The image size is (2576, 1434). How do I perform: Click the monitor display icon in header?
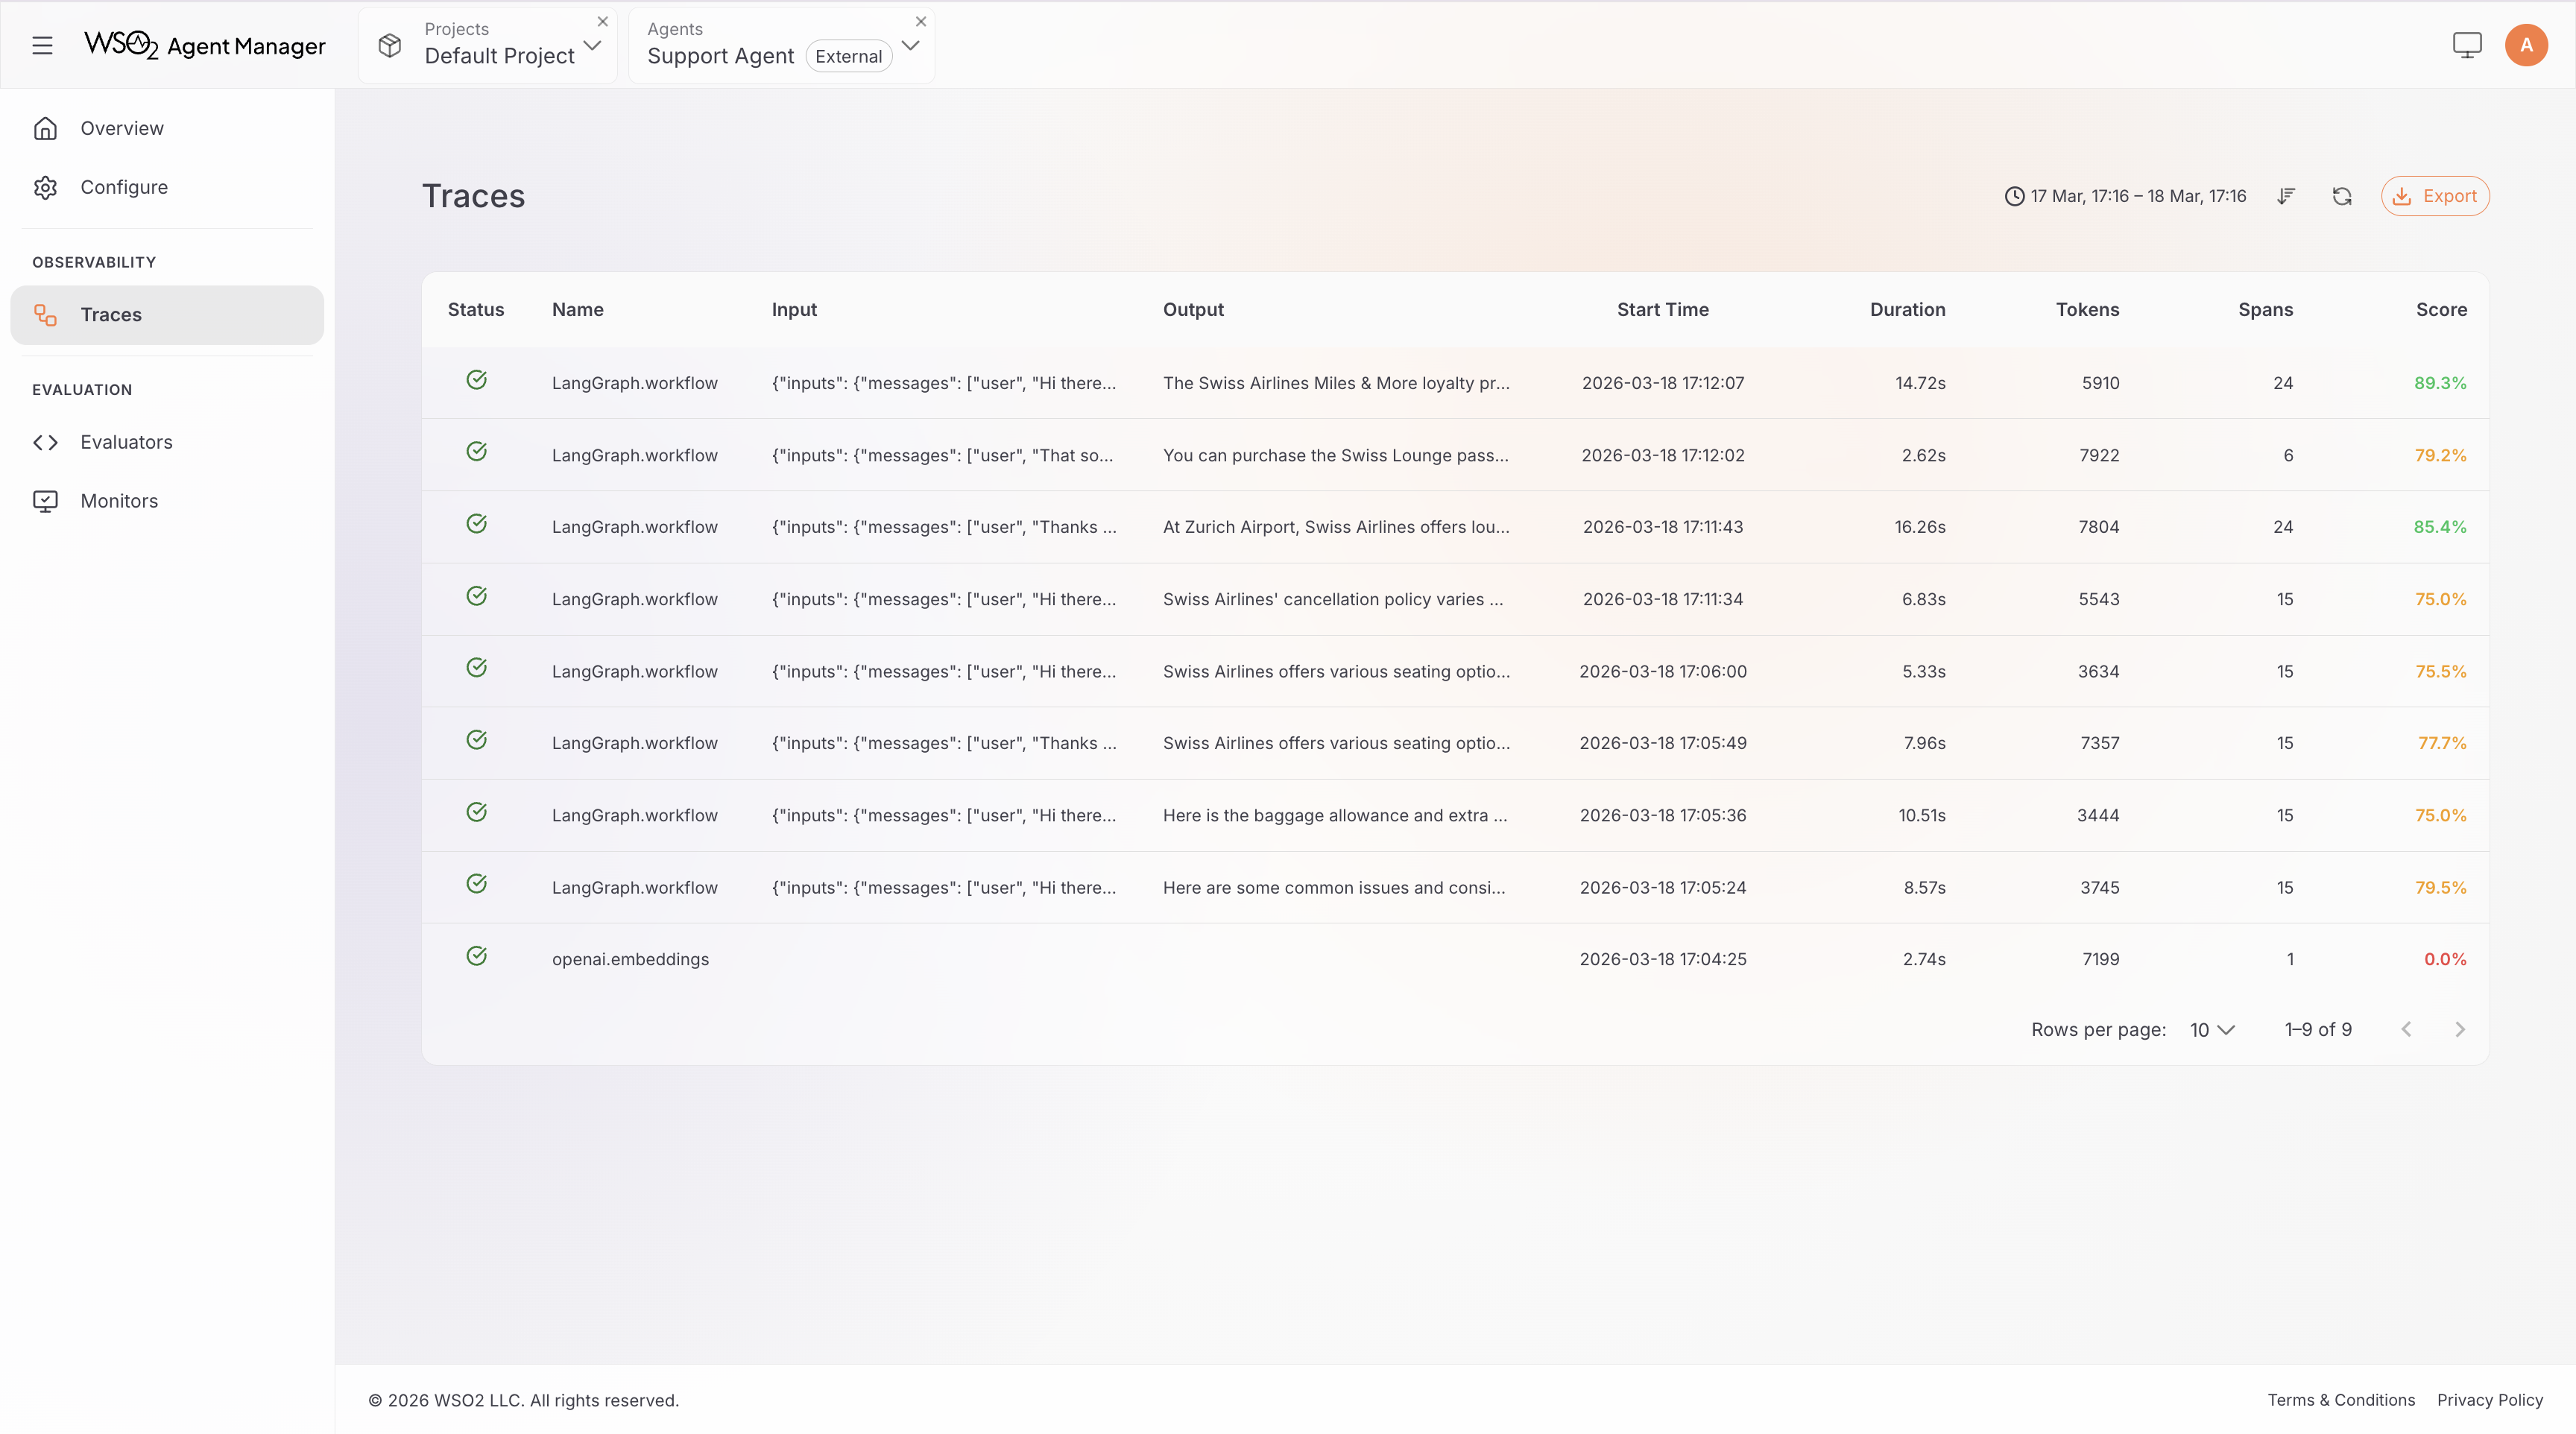click(2467, 45)
